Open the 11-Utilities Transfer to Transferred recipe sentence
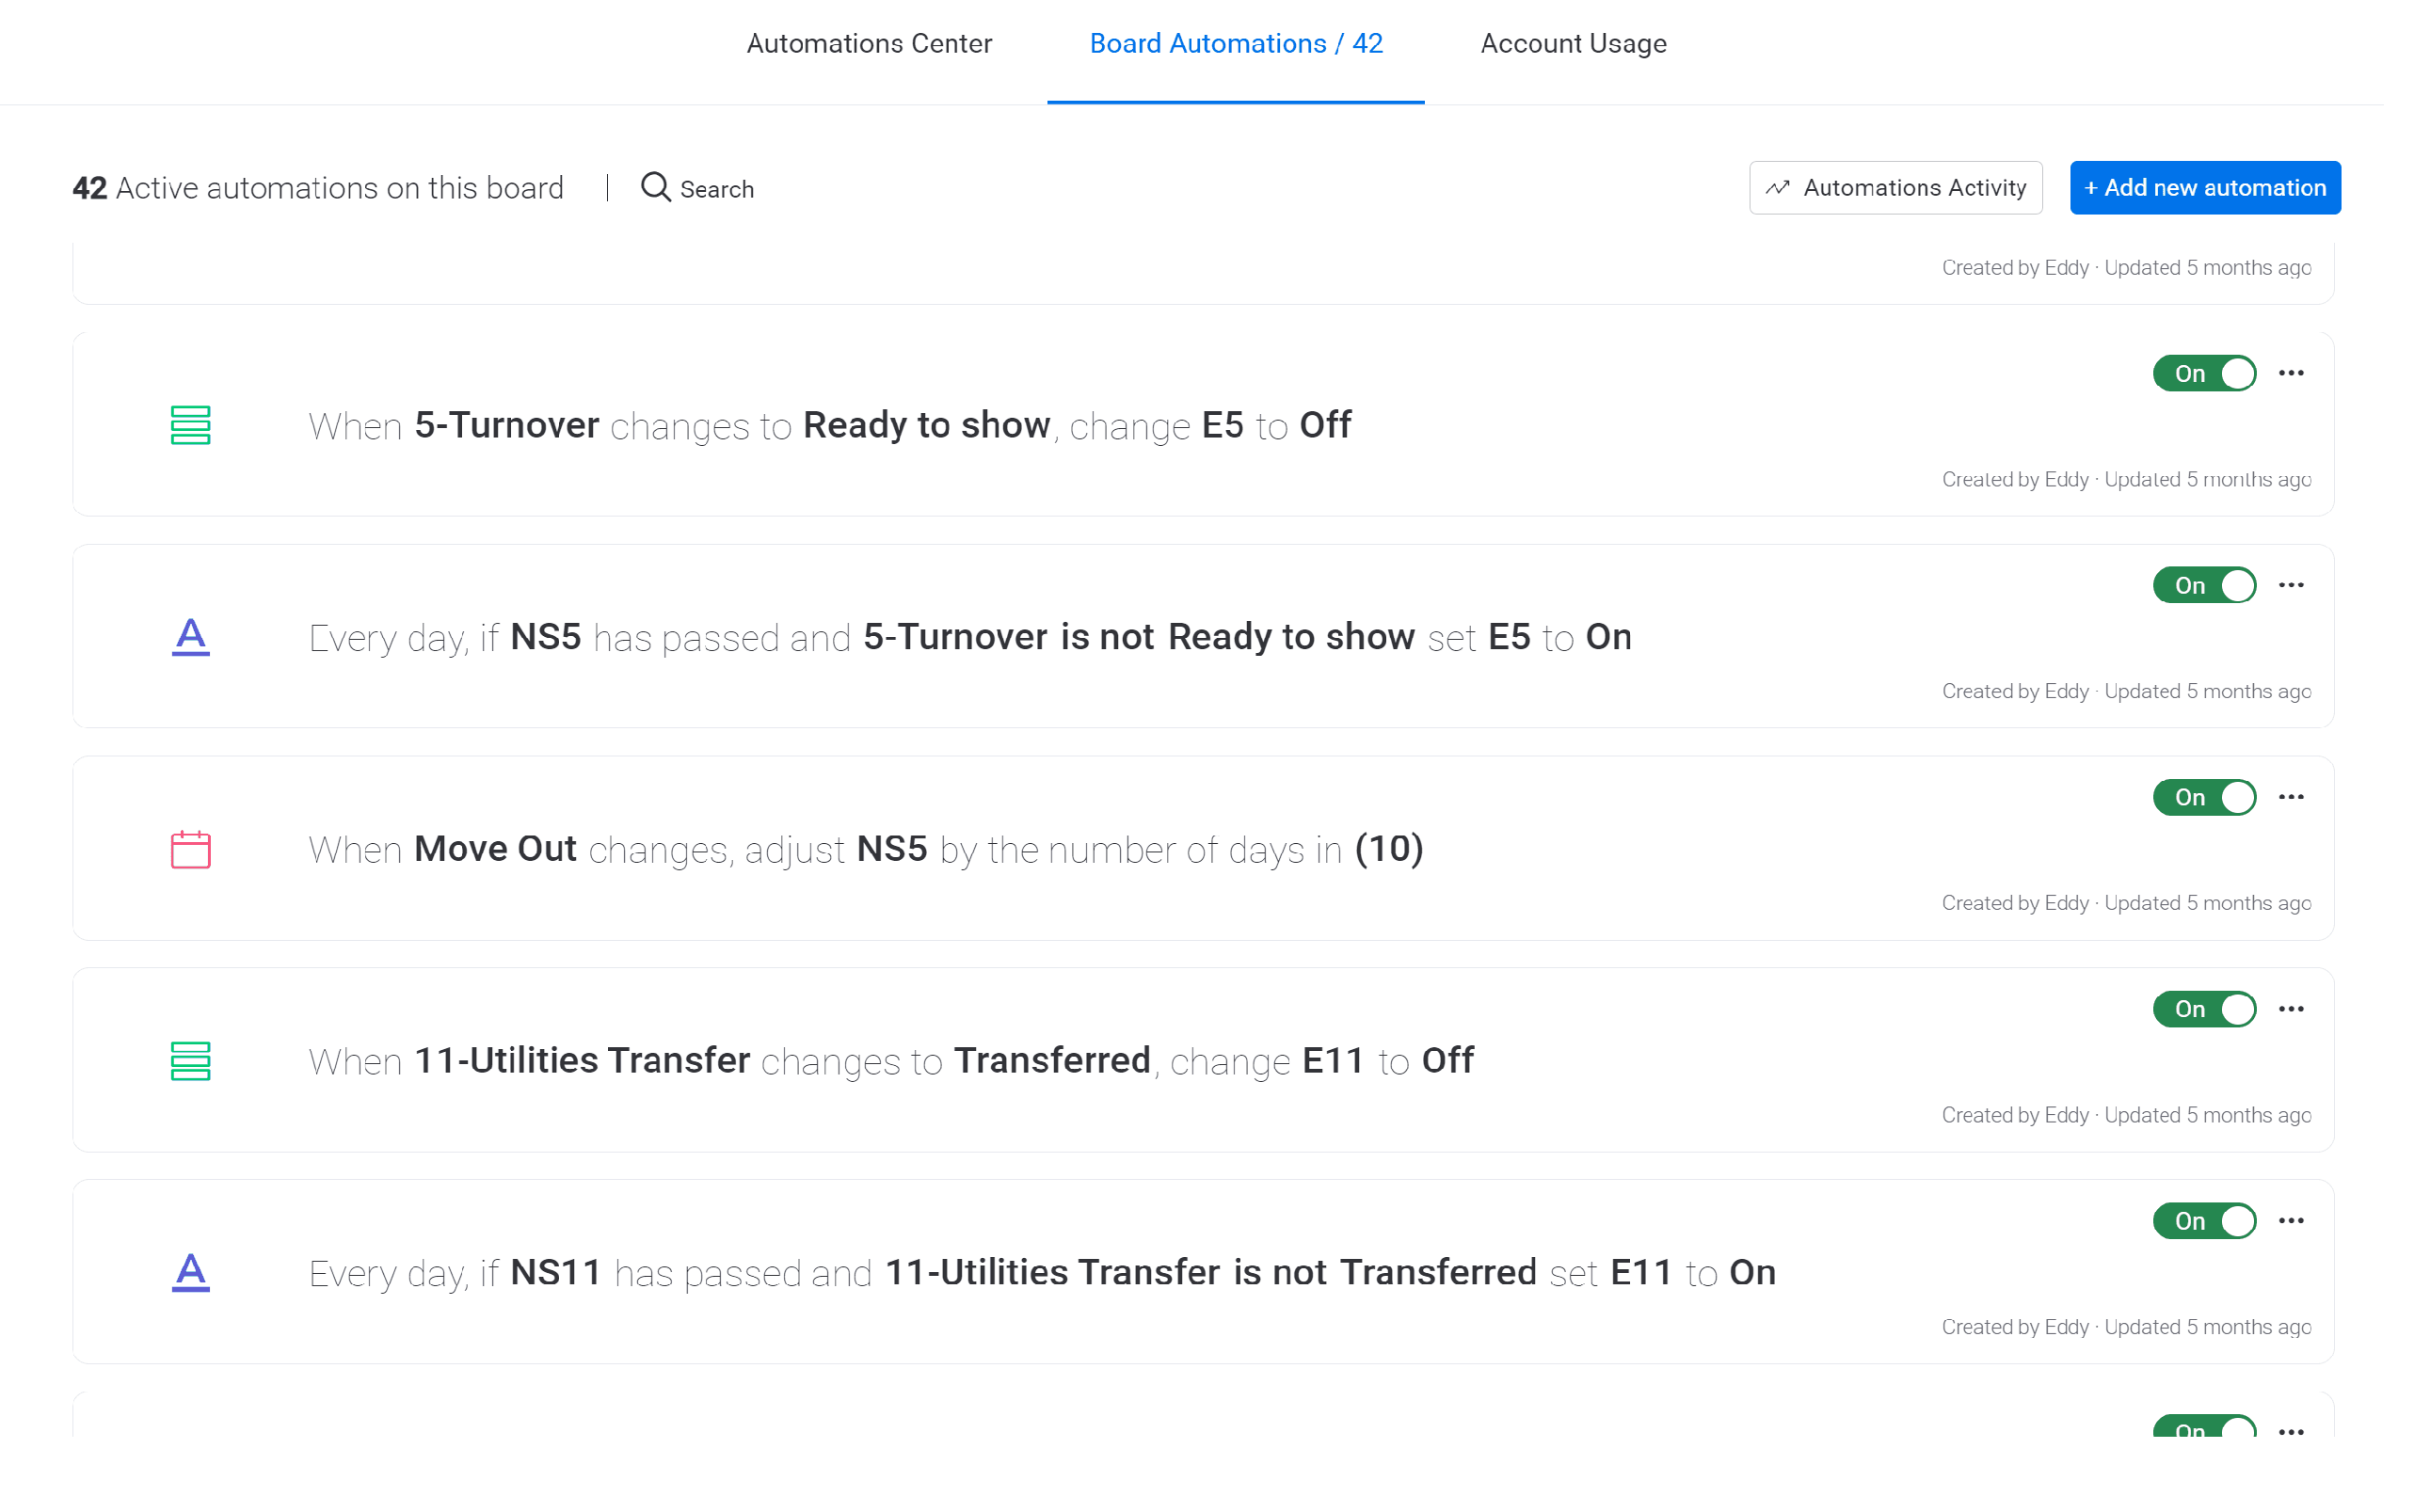 (891, 1062)
